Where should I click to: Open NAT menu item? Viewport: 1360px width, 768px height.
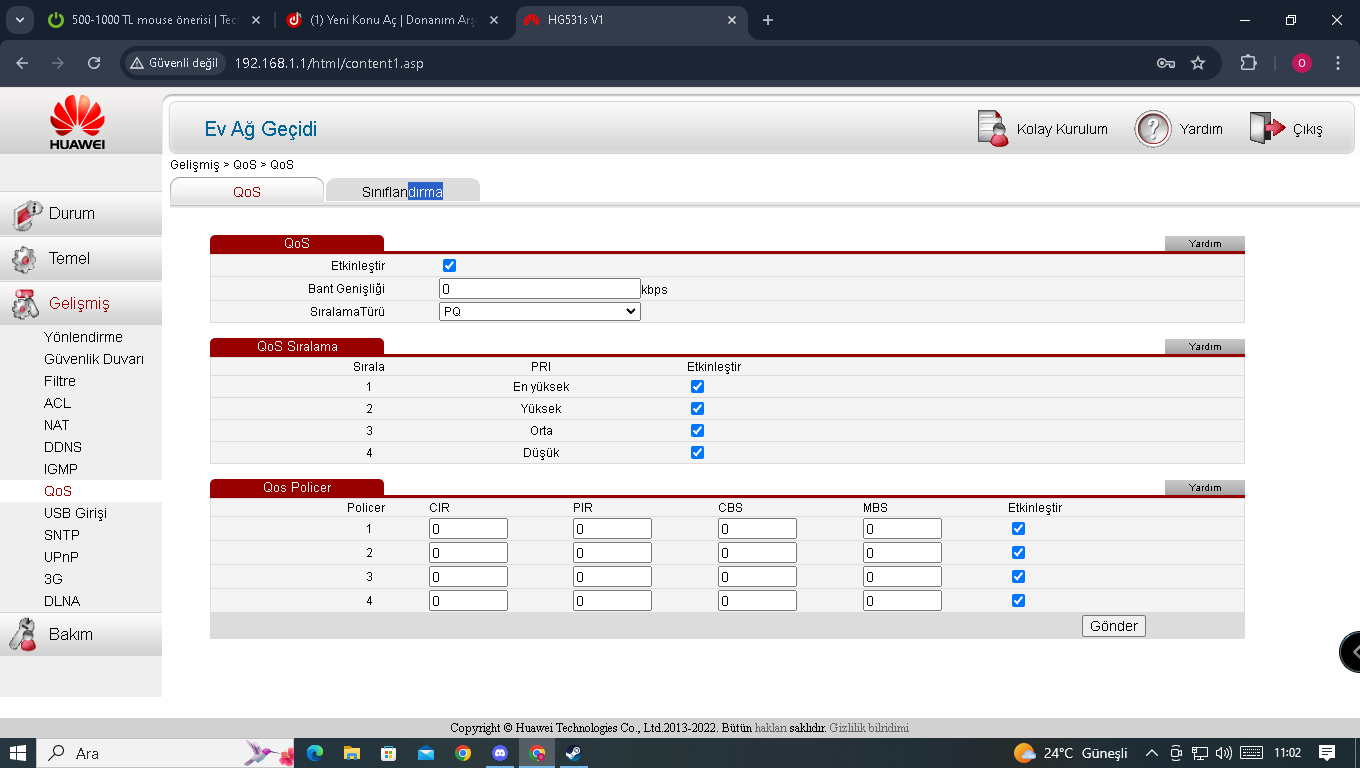57,425
